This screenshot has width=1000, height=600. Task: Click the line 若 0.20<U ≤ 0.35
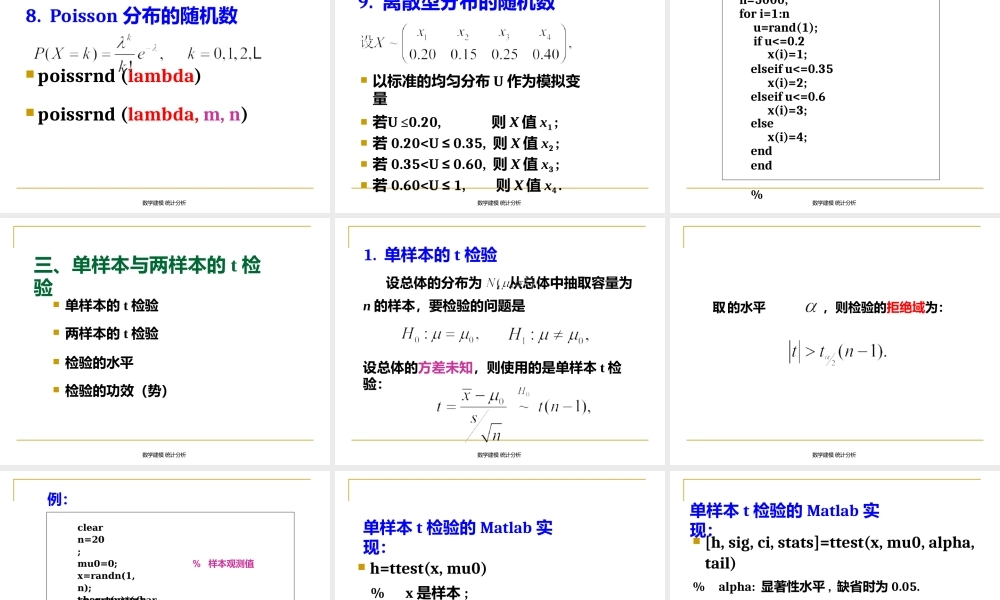pos(466,143)
